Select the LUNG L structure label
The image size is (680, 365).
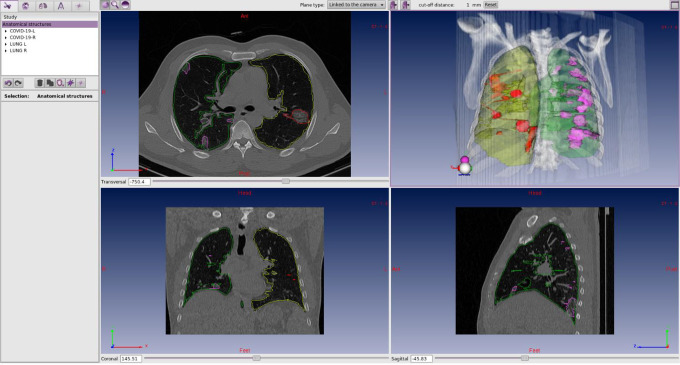click(18, 44)
